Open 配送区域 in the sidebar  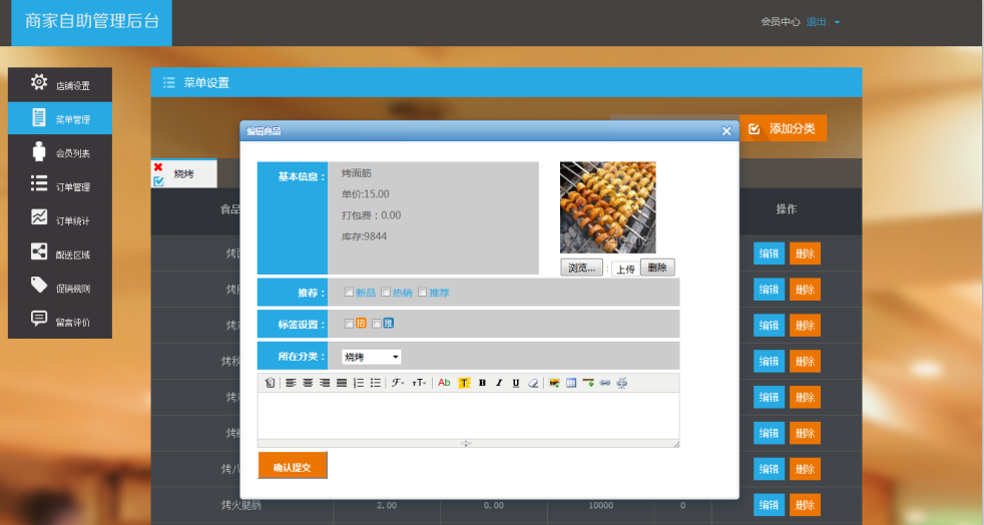(60, 253)
